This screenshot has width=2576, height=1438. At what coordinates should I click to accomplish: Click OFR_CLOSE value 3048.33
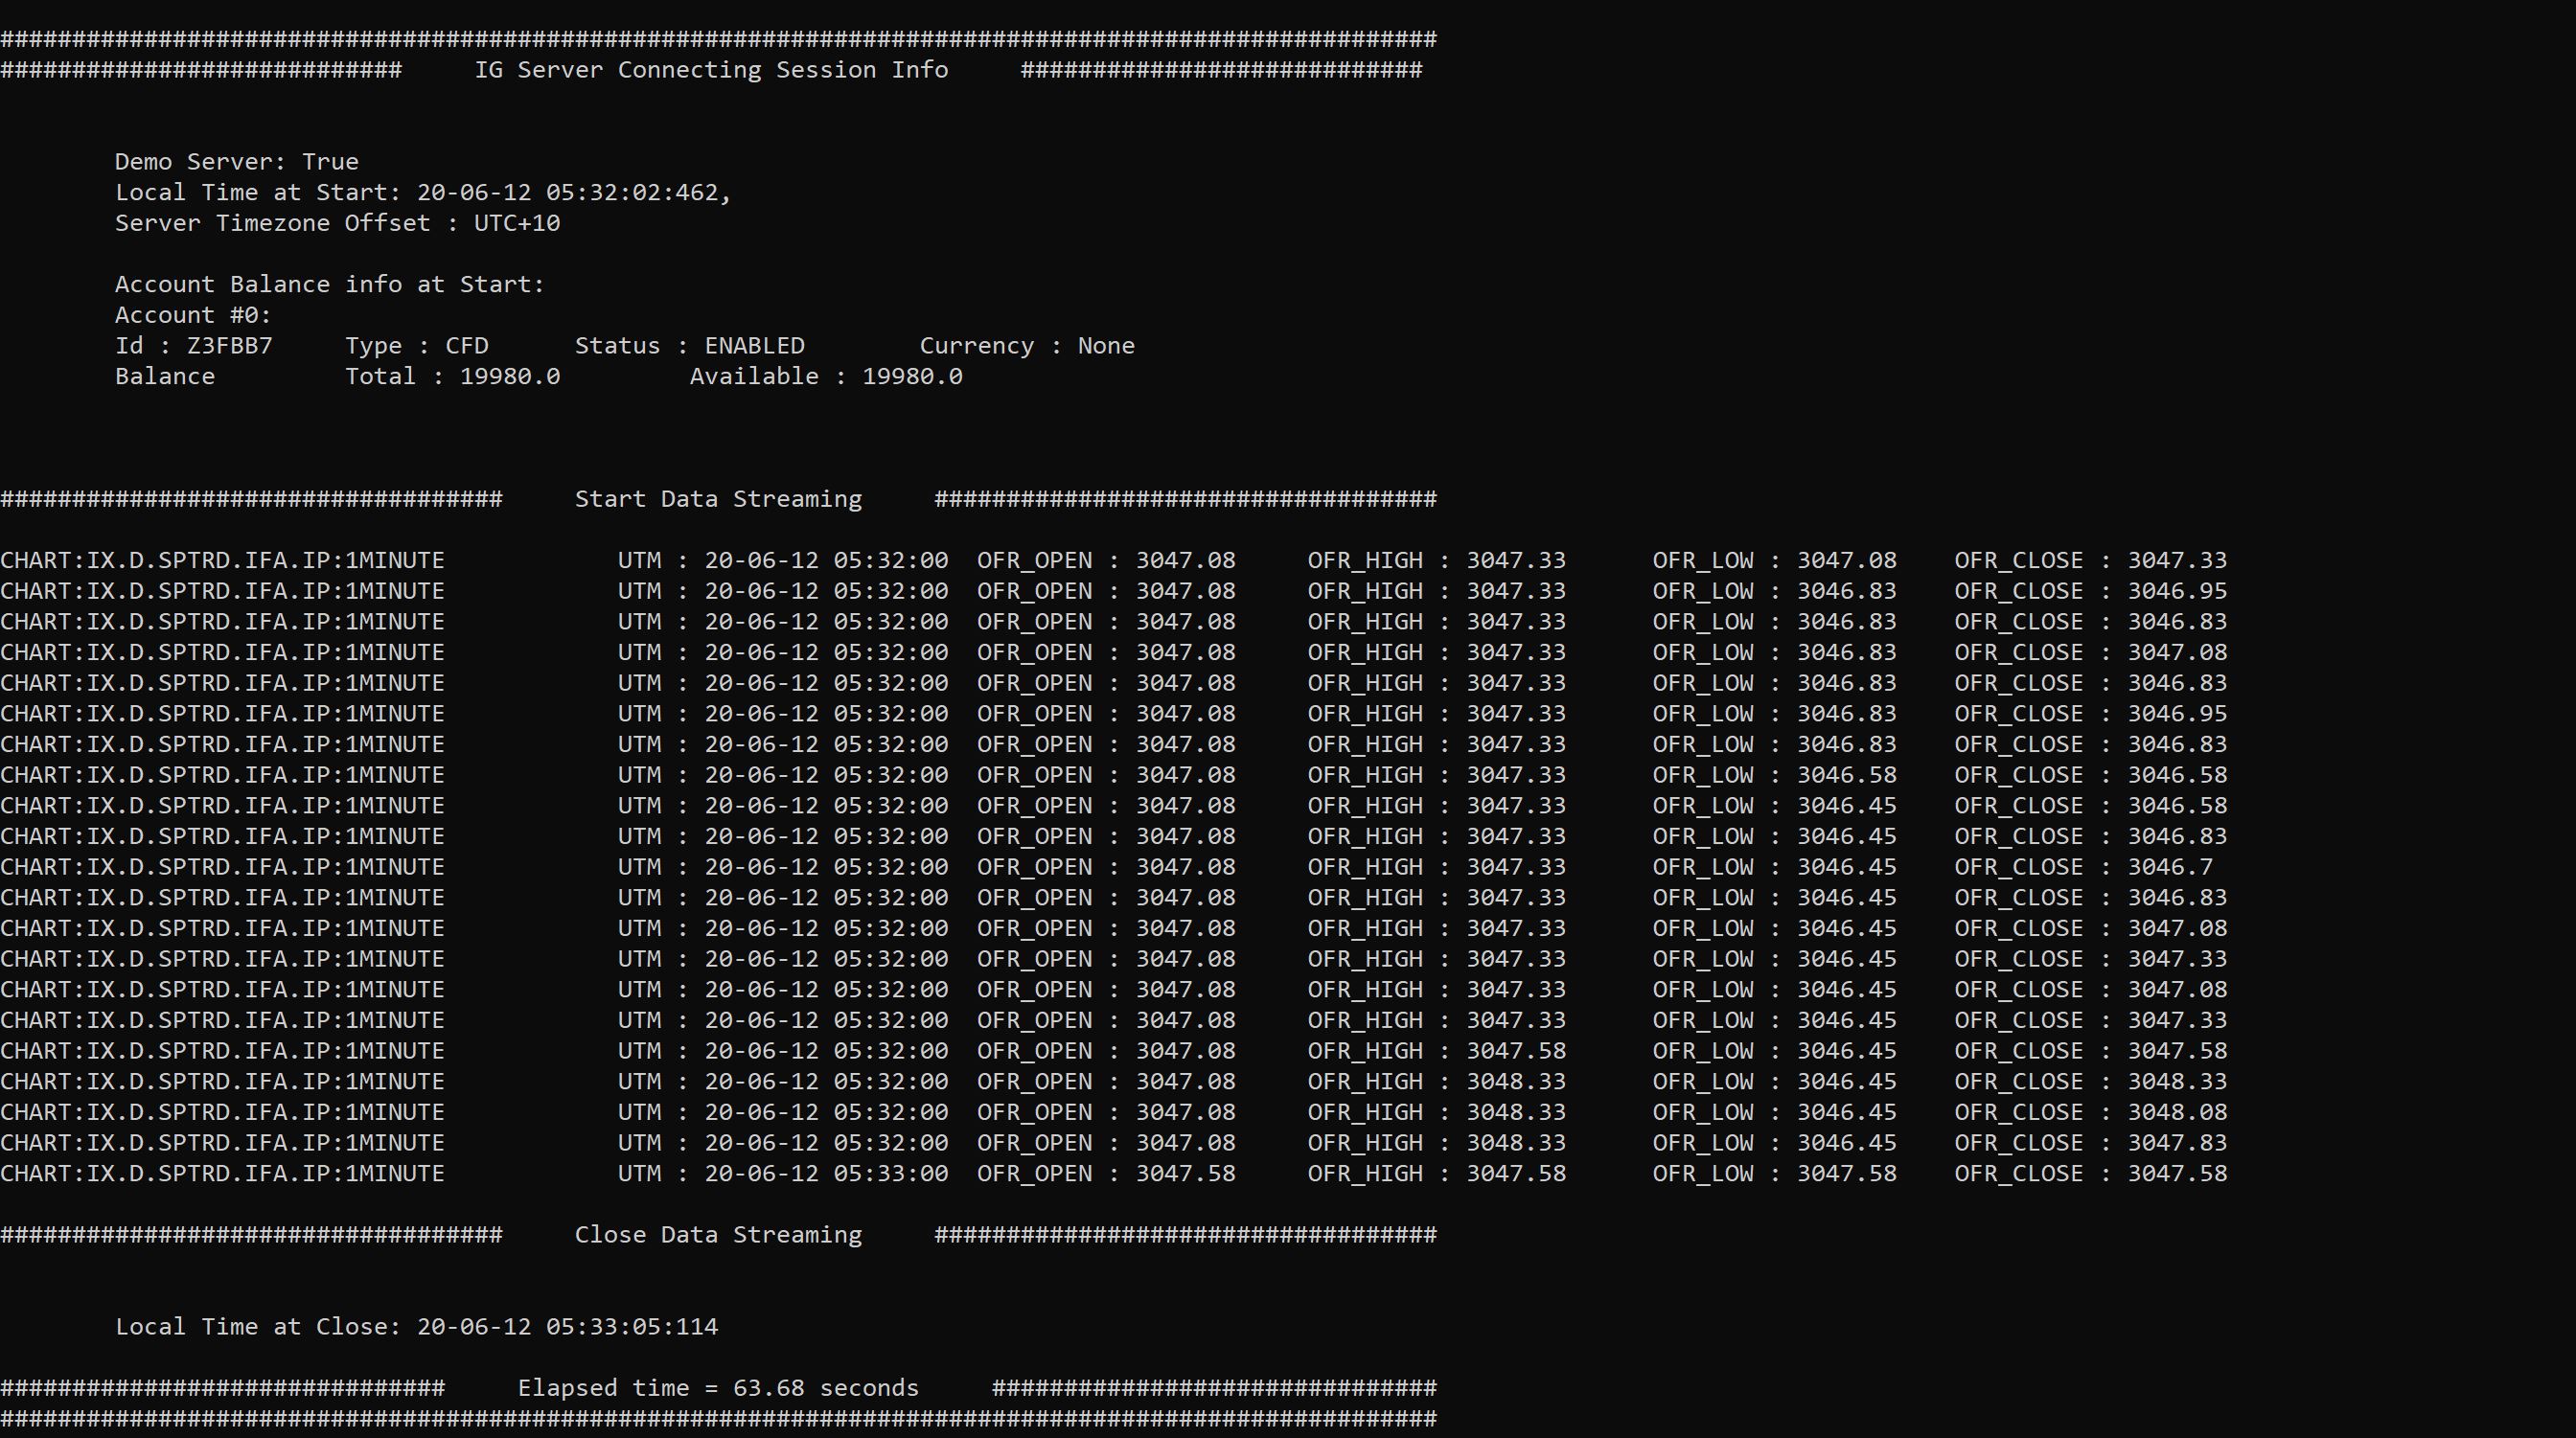2177,1082
